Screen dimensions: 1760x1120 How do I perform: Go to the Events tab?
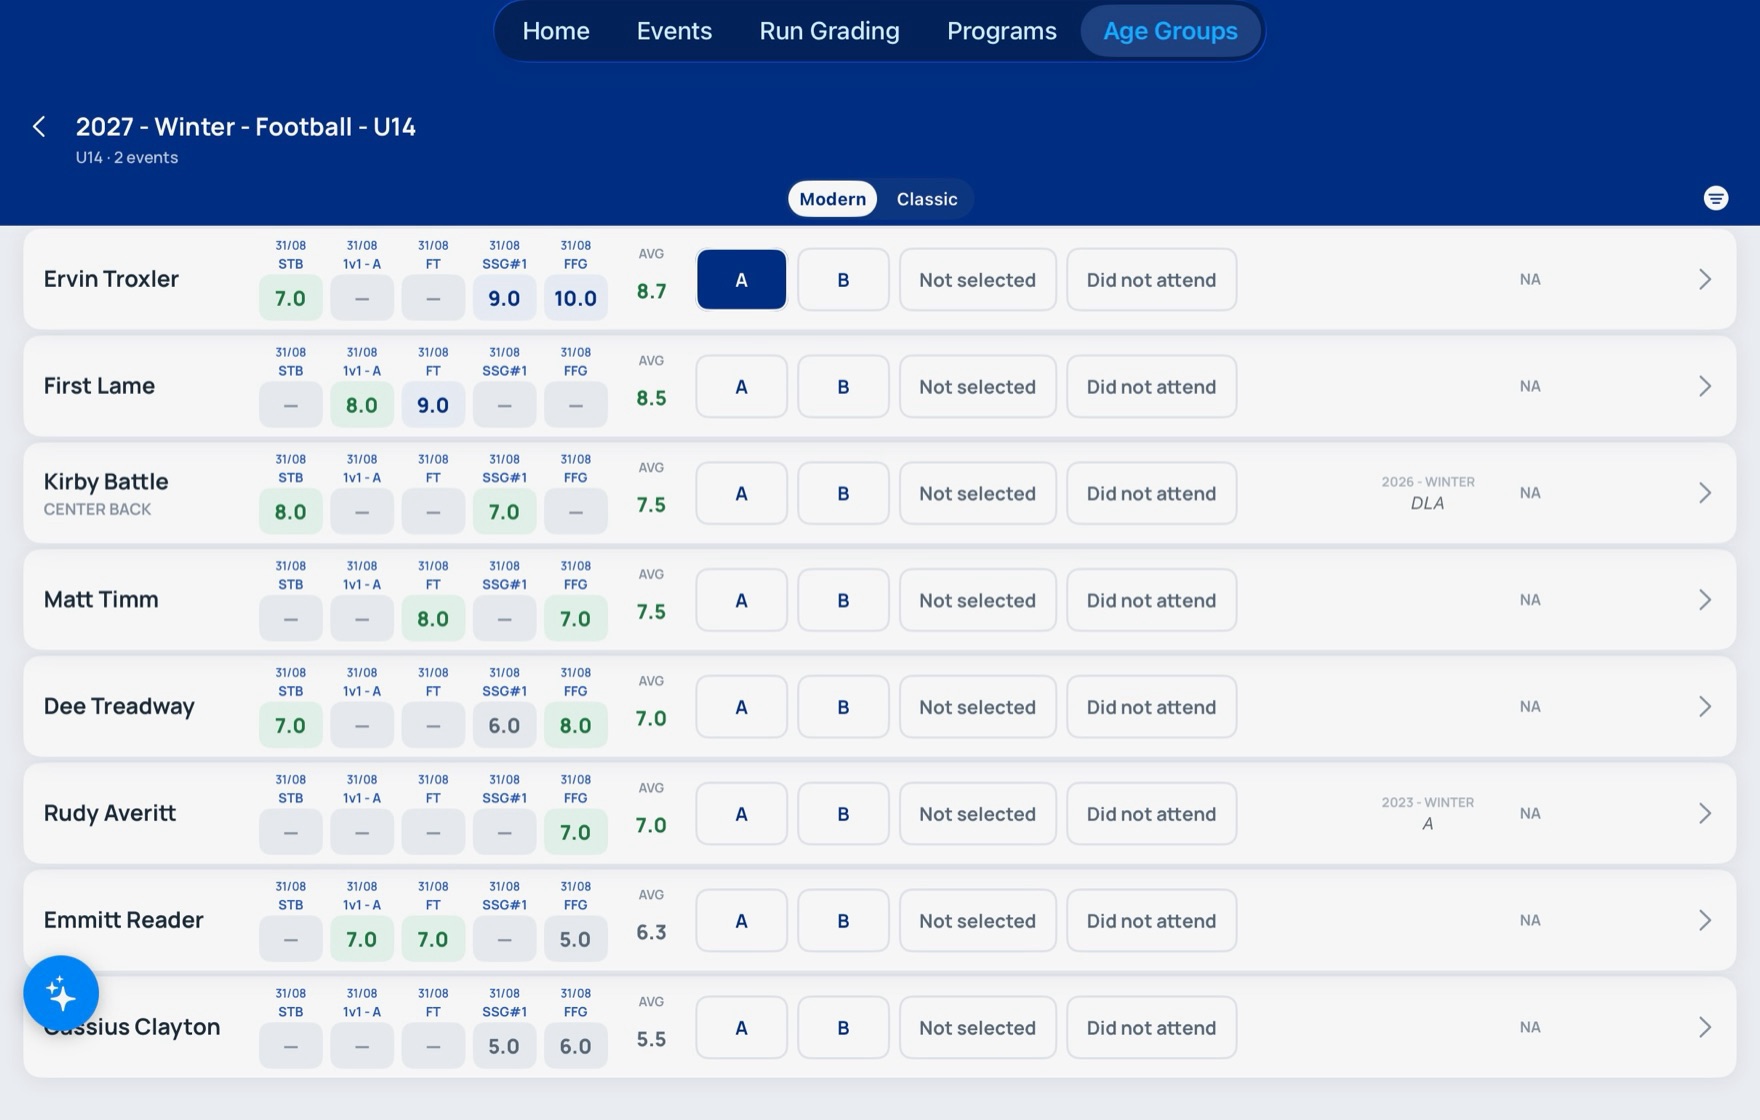tap(674, 31)
